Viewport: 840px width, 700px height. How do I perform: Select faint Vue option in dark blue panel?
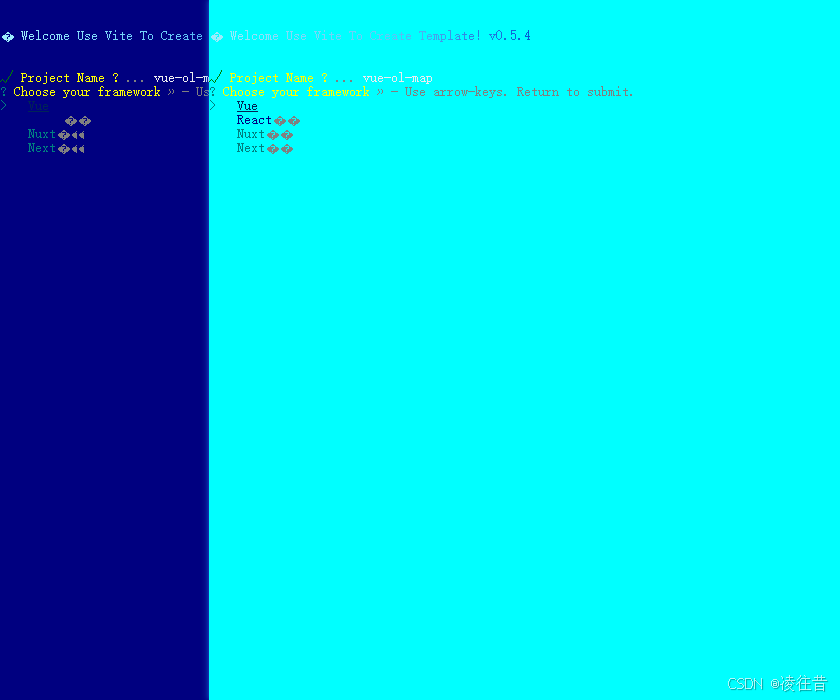pos(38,106)
